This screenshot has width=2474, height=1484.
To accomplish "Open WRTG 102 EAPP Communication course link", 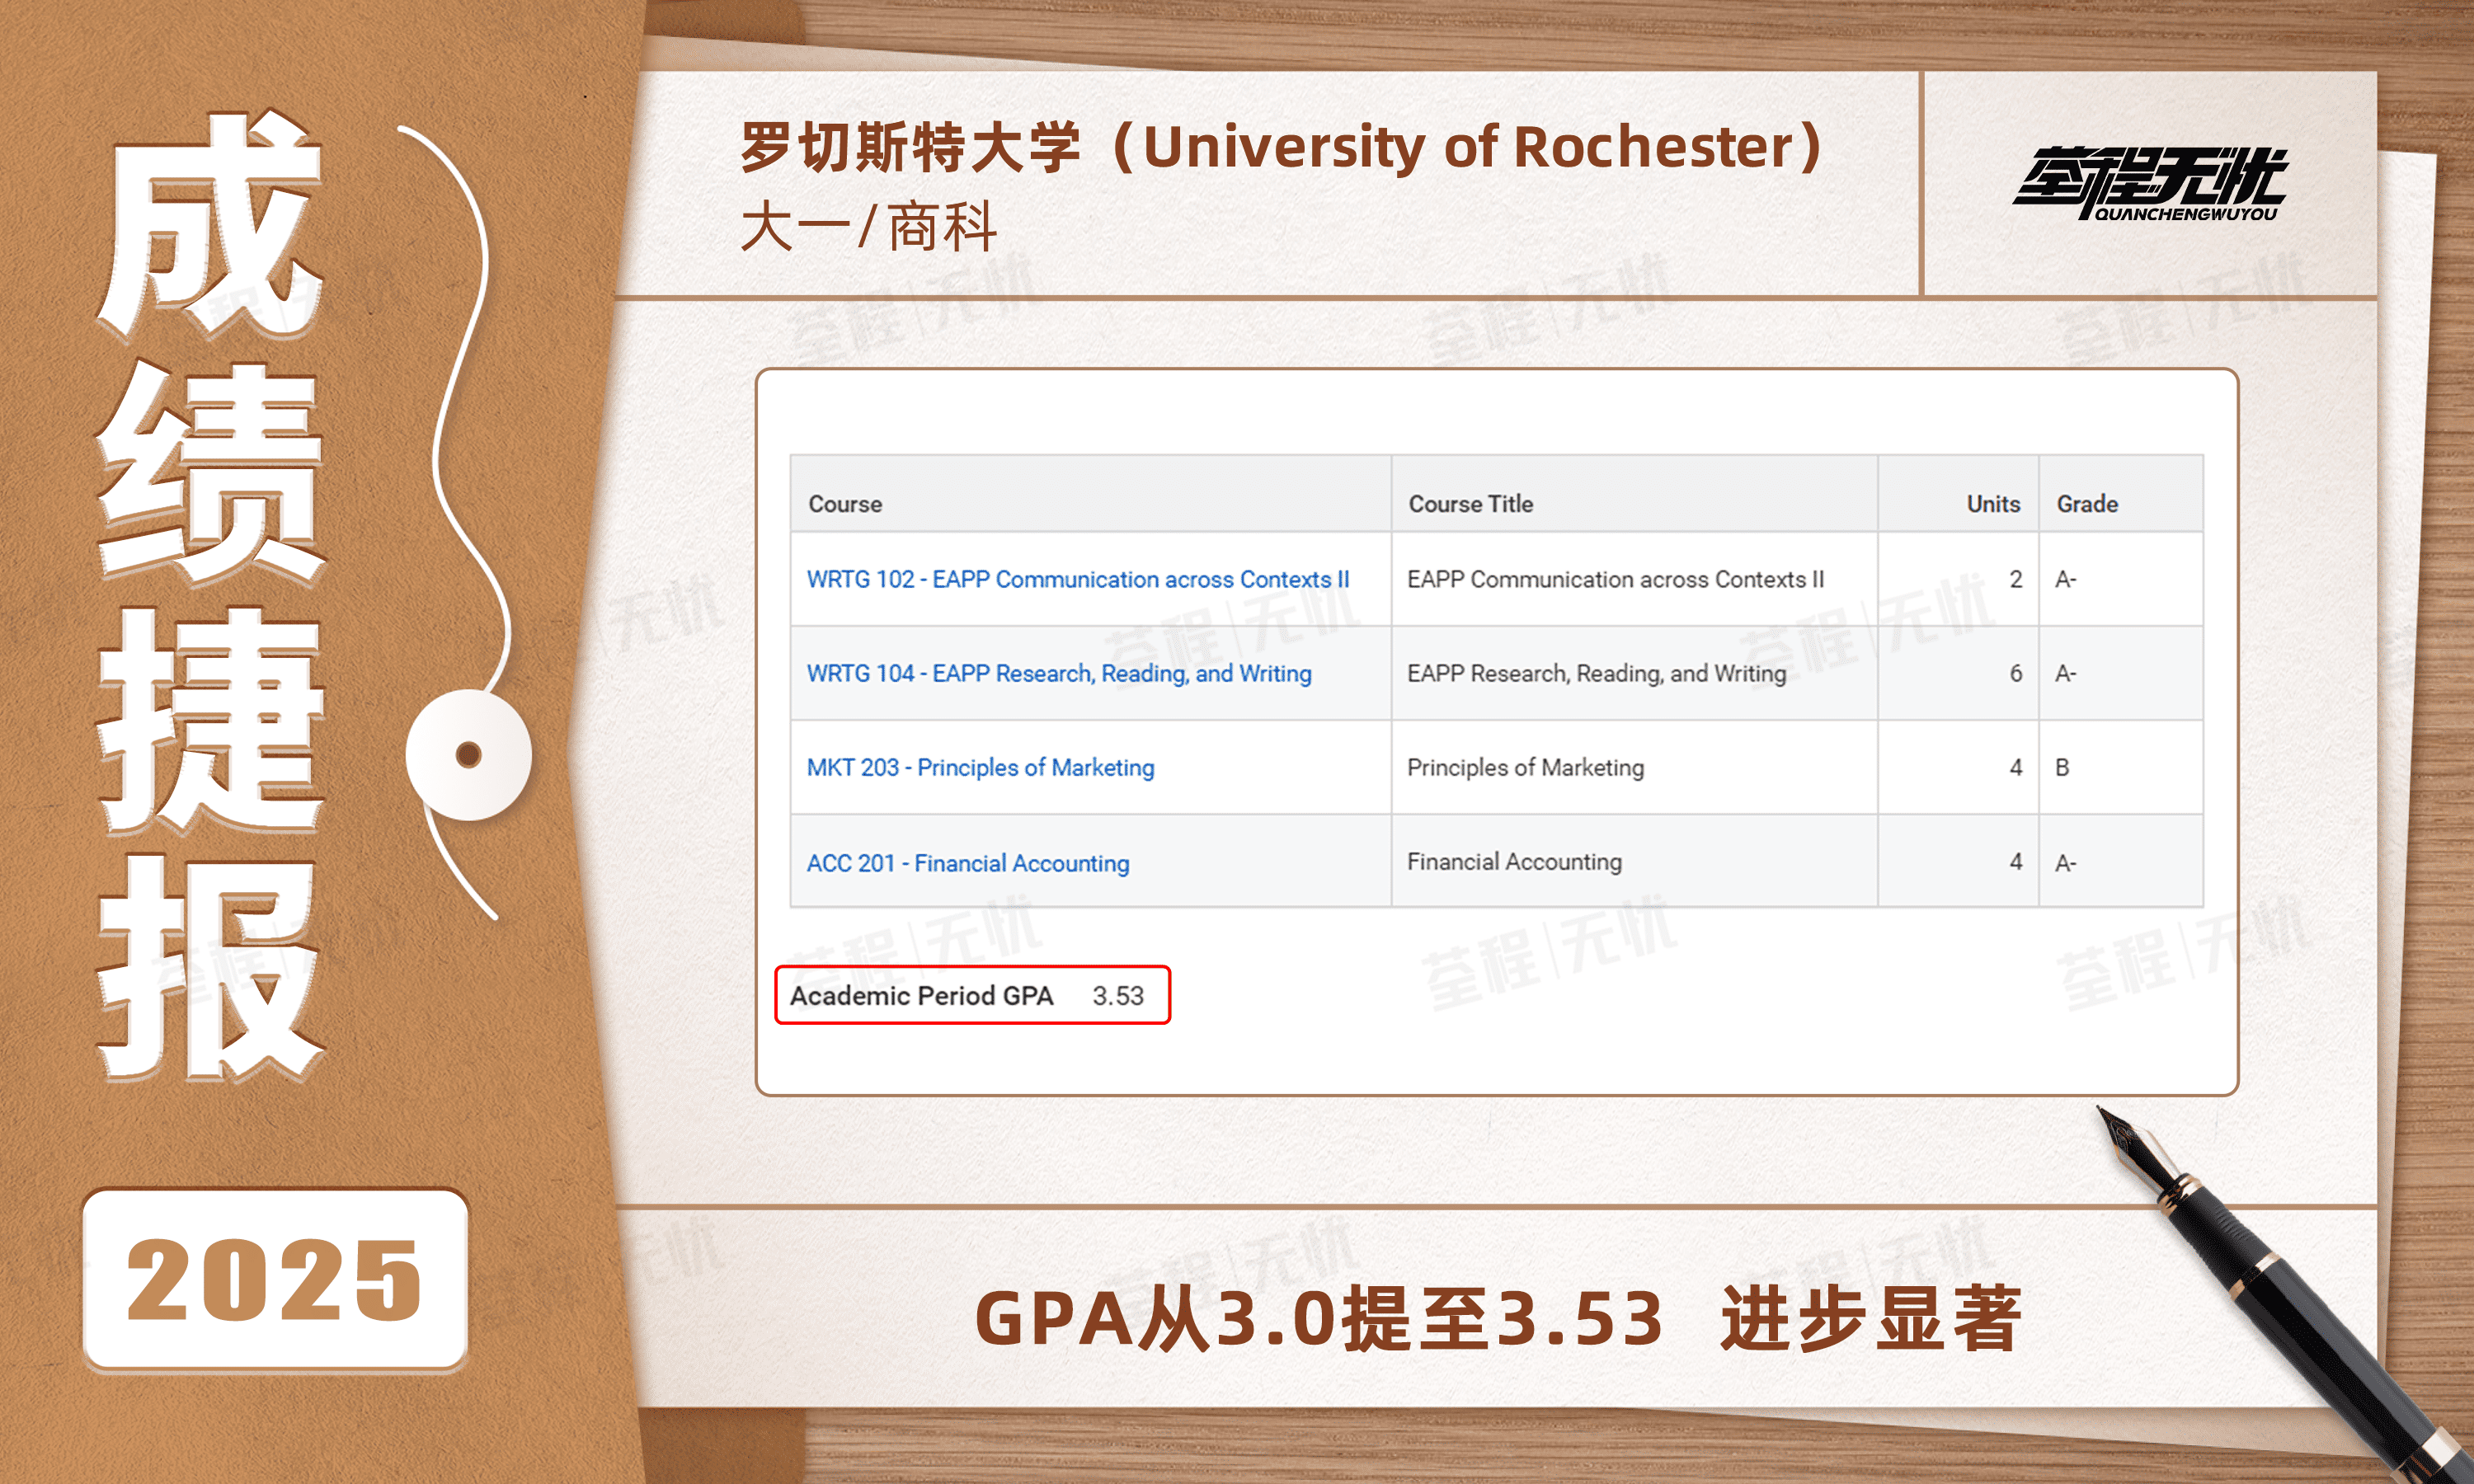I will point(1077,579).
